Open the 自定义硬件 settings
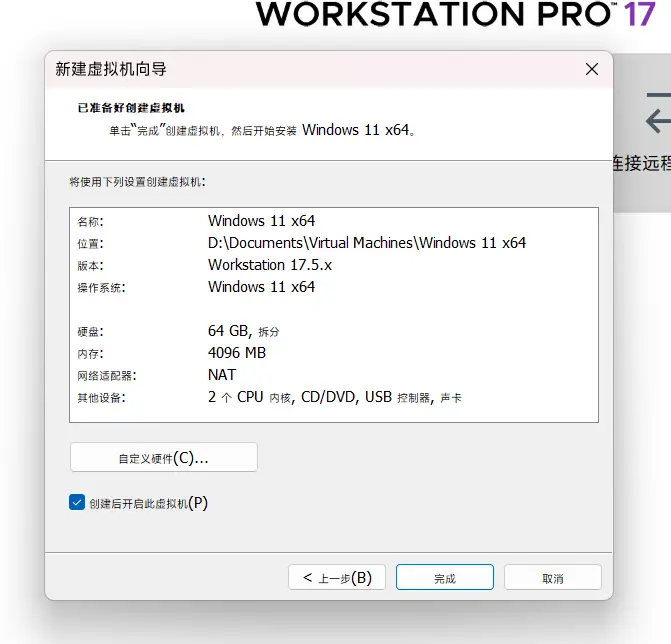 point(164,458)
